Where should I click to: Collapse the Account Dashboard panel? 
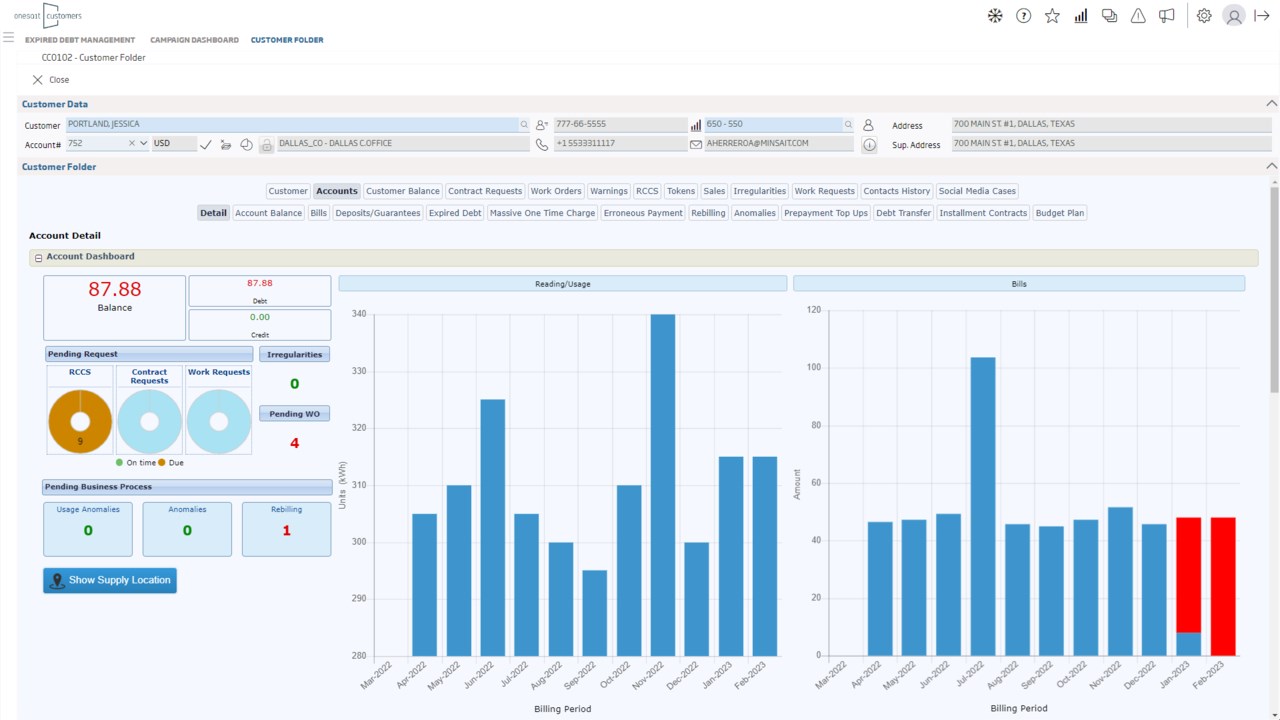pos(39,258)
